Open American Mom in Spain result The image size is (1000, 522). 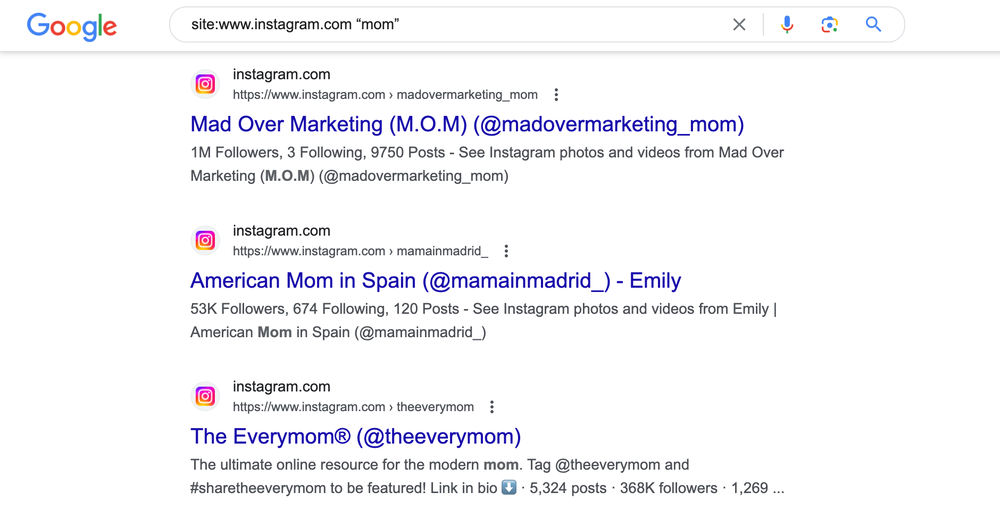coord(436,281)
